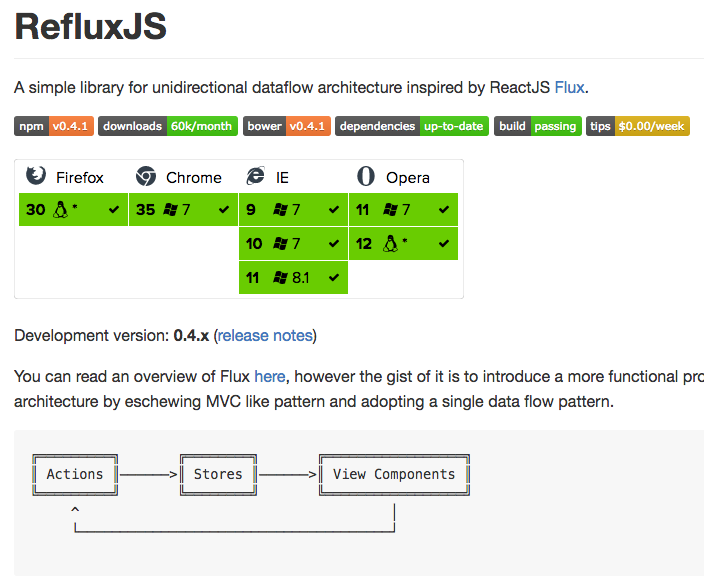Open the dependencies up-to-date badge

click(x=412, y=126)
